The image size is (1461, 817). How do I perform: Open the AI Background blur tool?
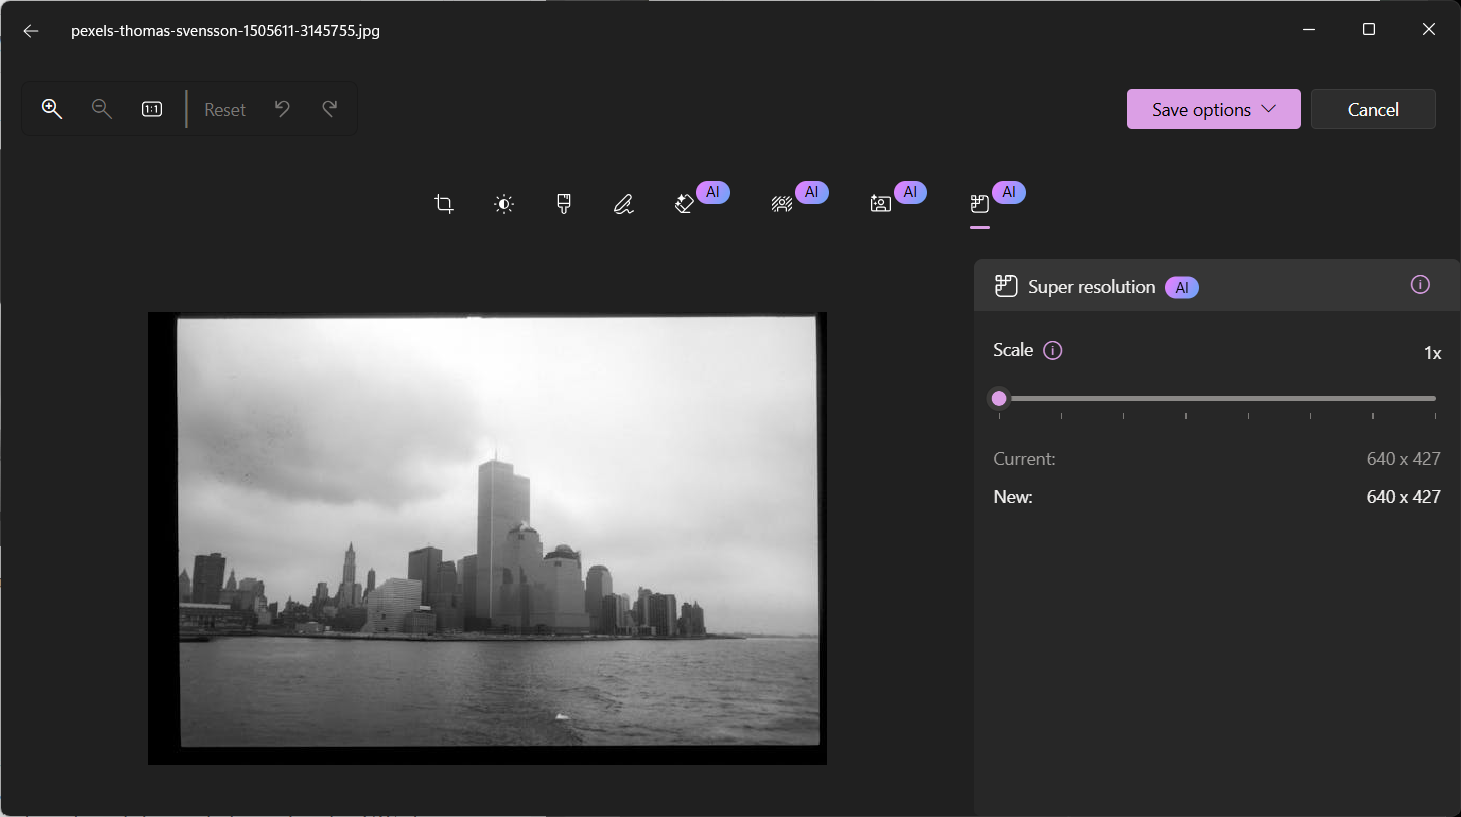click(782, 204)
